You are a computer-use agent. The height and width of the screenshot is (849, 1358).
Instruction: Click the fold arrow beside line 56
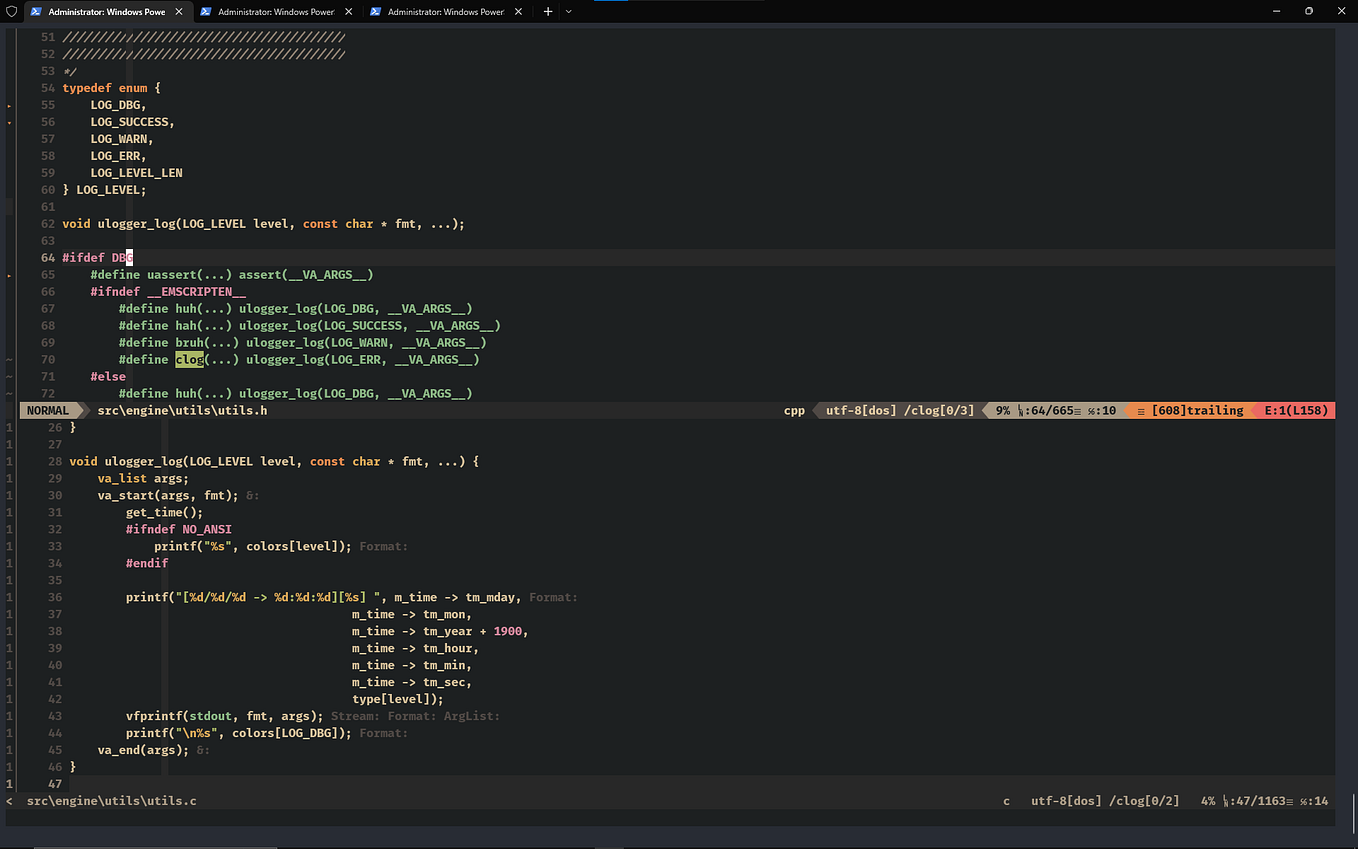click(8, 121)
